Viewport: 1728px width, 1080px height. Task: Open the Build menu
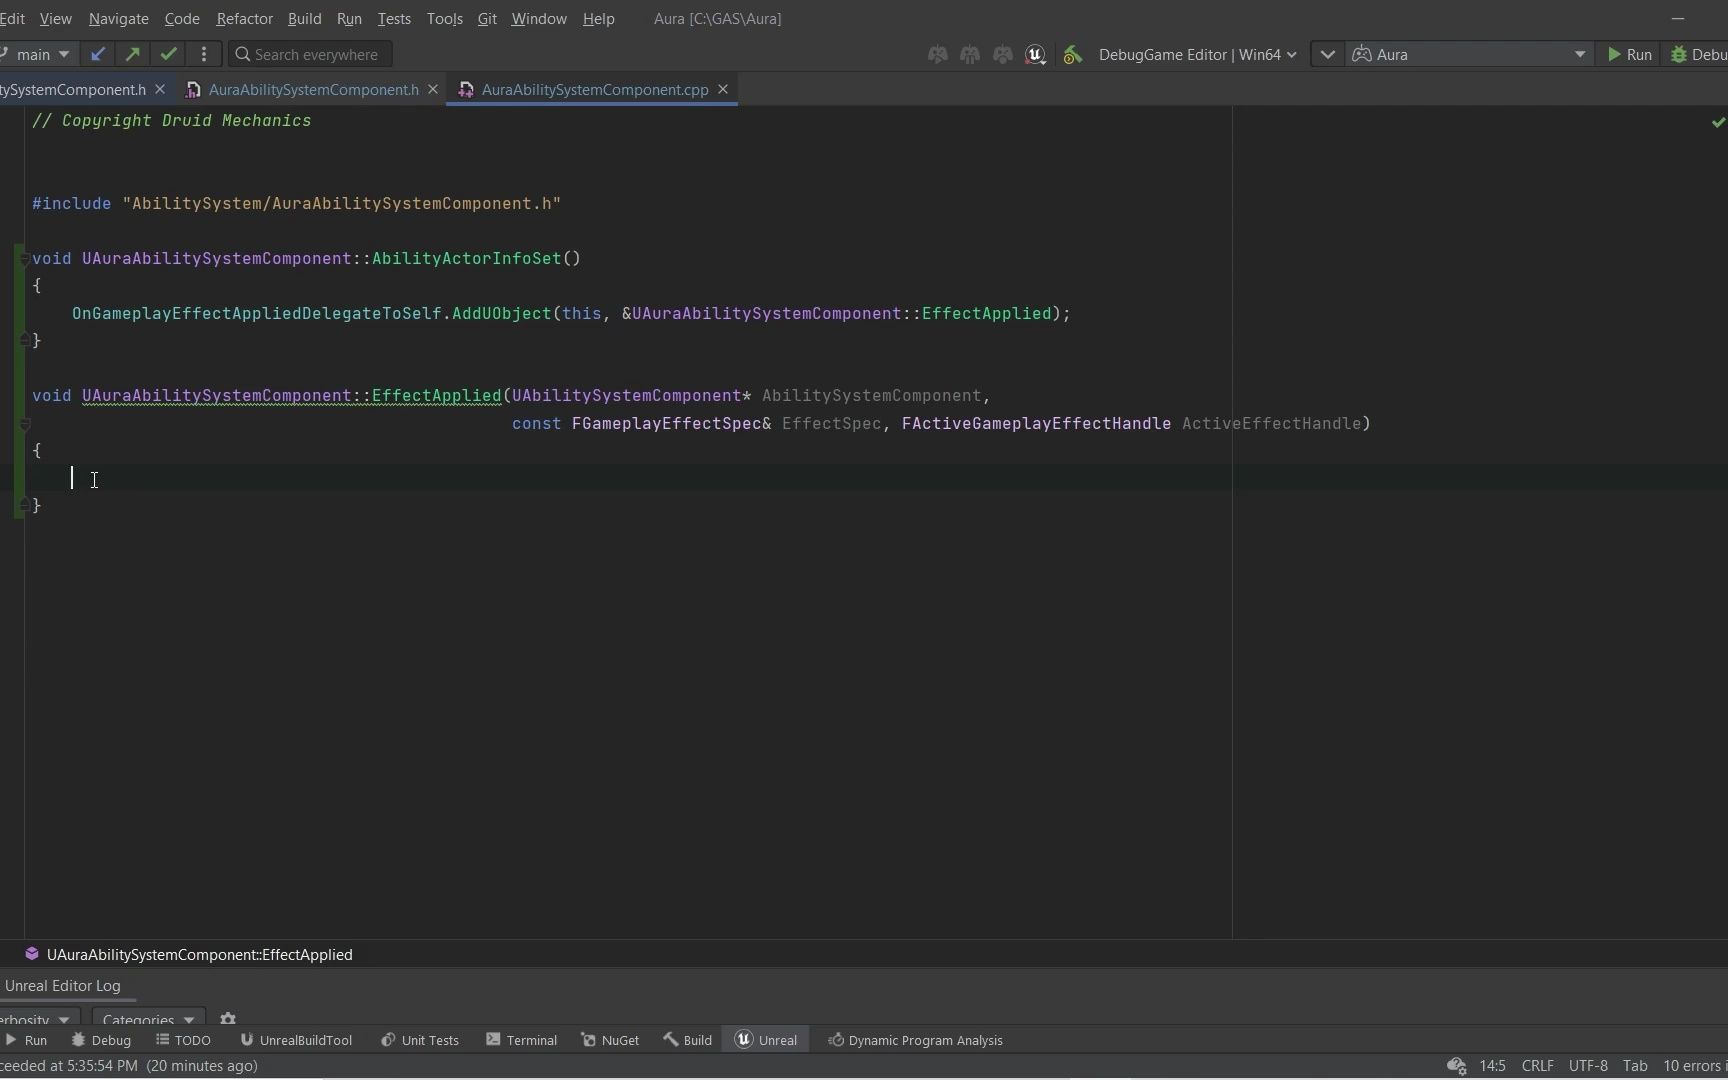[x=304, y=19]
